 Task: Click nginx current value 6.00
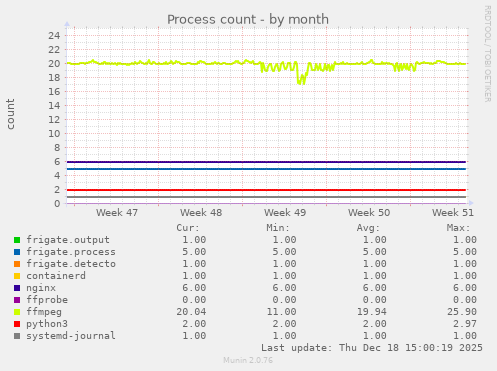[194, 288]
